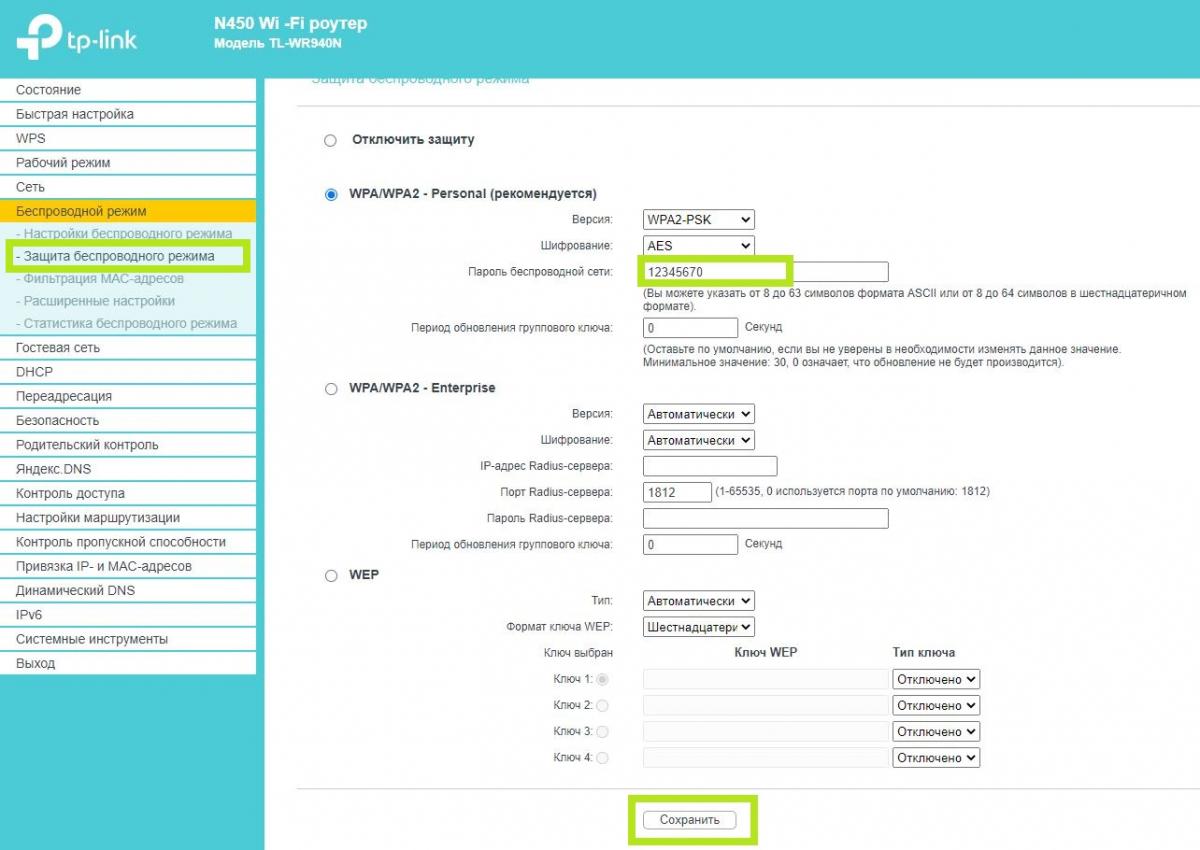Choose the WPA/WPA2 - Enterprise radio button
This screenshot has height=850, width=1200.
331,389
